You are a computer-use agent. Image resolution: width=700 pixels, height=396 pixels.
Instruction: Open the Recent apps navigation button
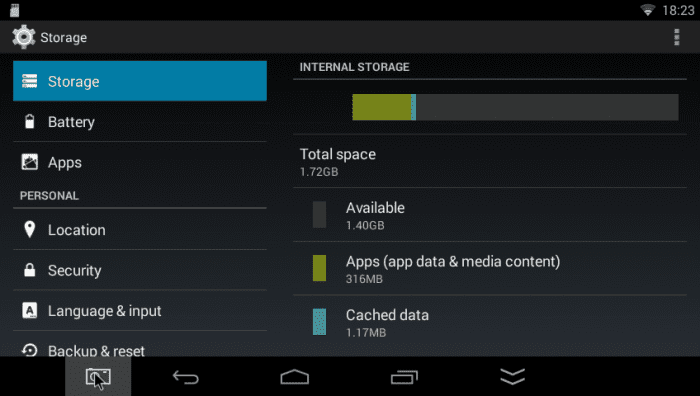pos(404,377)
